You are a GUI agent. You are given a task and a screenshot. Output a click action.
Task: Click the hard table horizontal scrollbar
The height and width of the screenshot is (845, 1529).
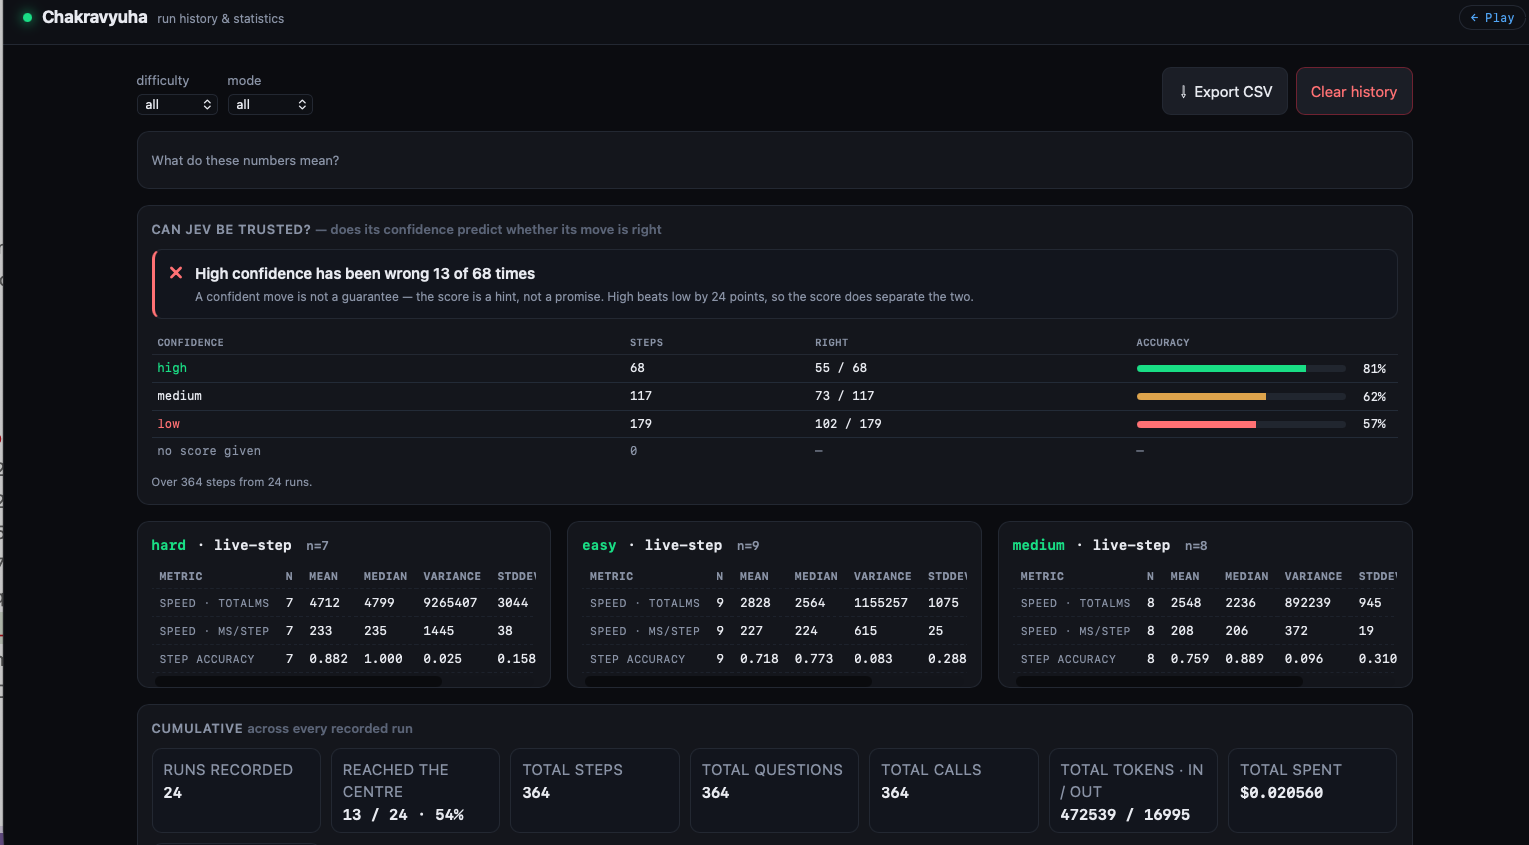pos(298,681)
